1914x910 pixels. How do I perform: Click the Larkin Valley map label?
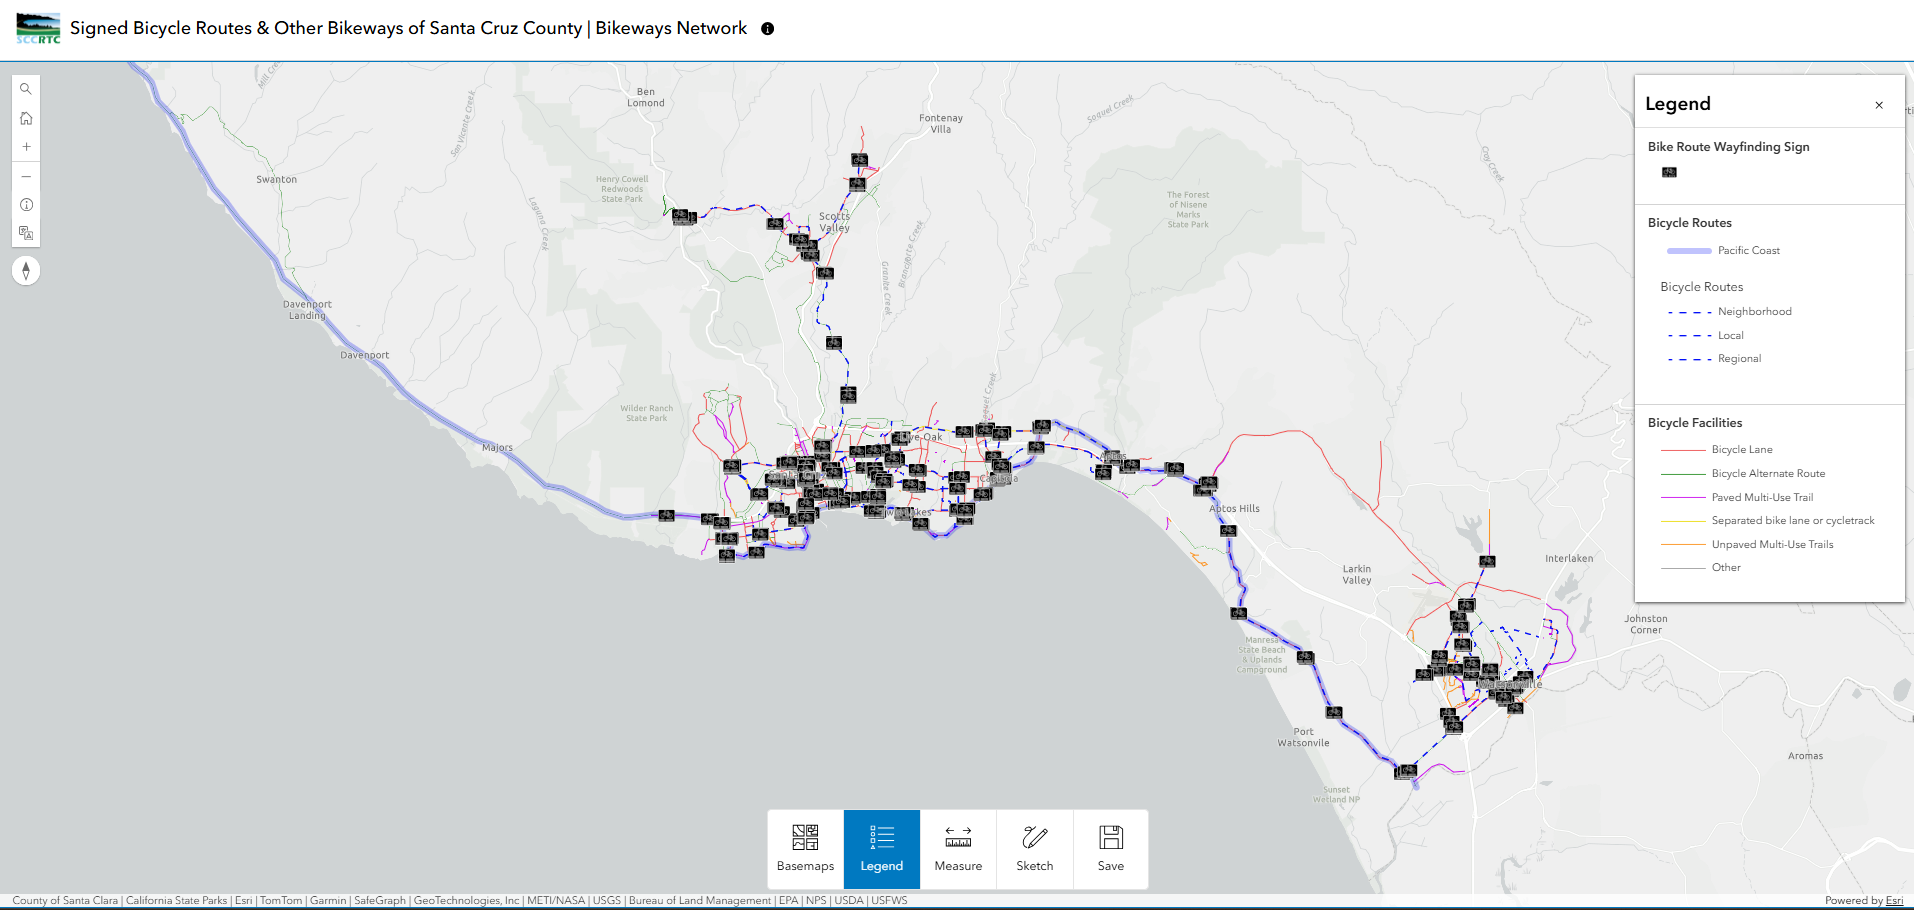pyautogui.click(x=1356, y=575)
